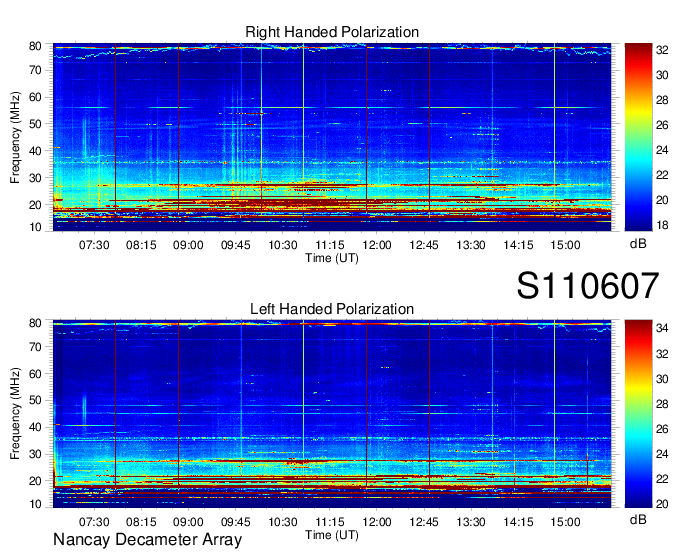Click the 11:15 tick under Left Handed plot
Viewport: 680px width, 552px height.
[x=330, y=522]
